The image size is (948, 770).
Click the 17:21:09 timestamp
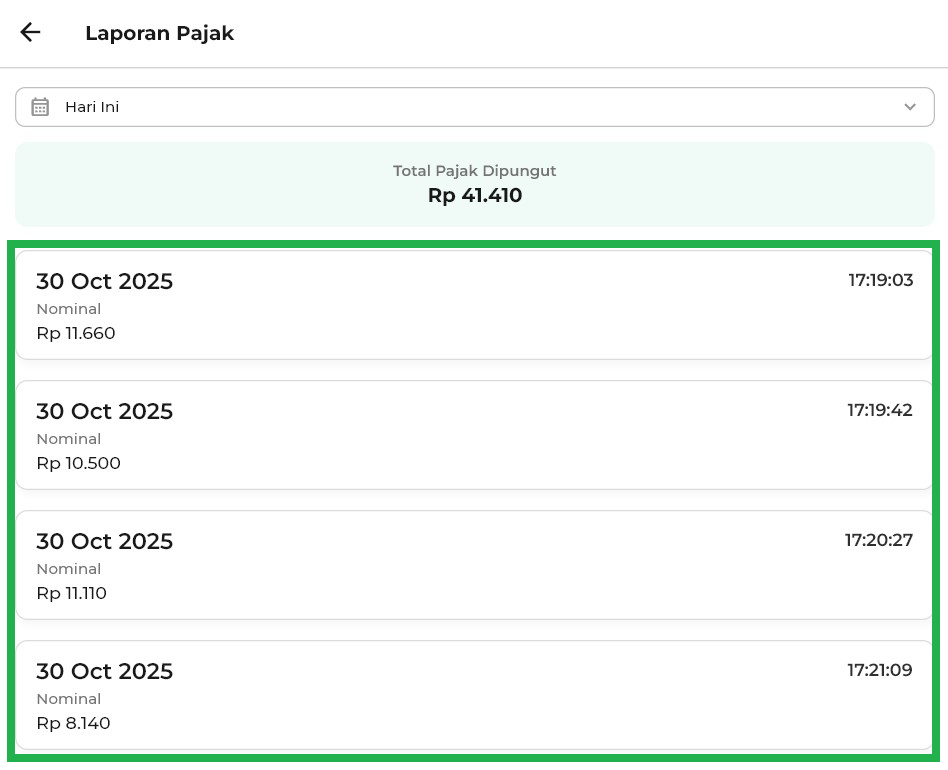[x=879, y=670]
